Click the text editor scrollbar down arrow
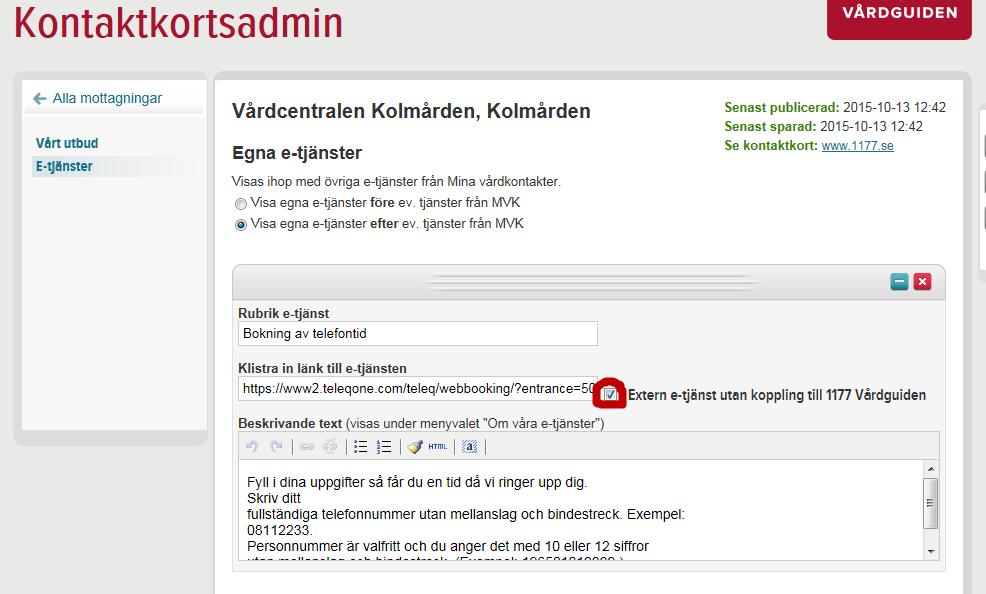 coord(931,552)
